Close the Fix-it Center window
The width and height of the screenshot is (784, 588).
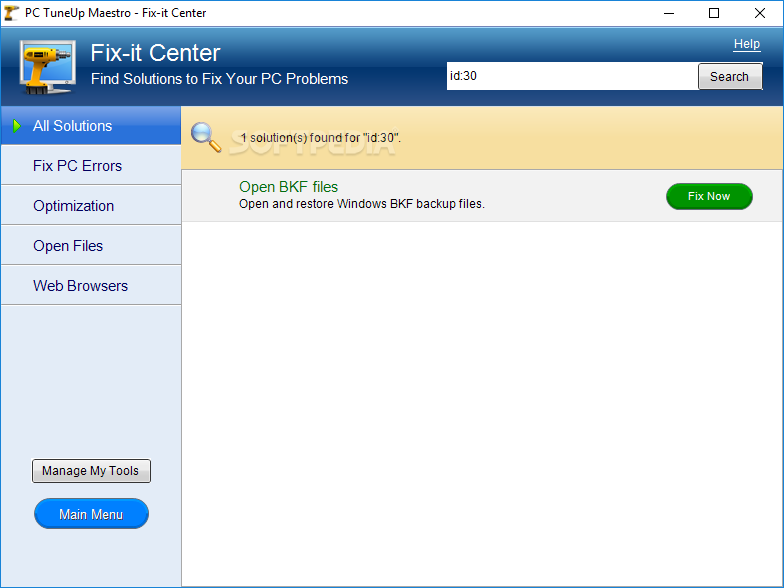pyautogui.click(x=760, y=13)
